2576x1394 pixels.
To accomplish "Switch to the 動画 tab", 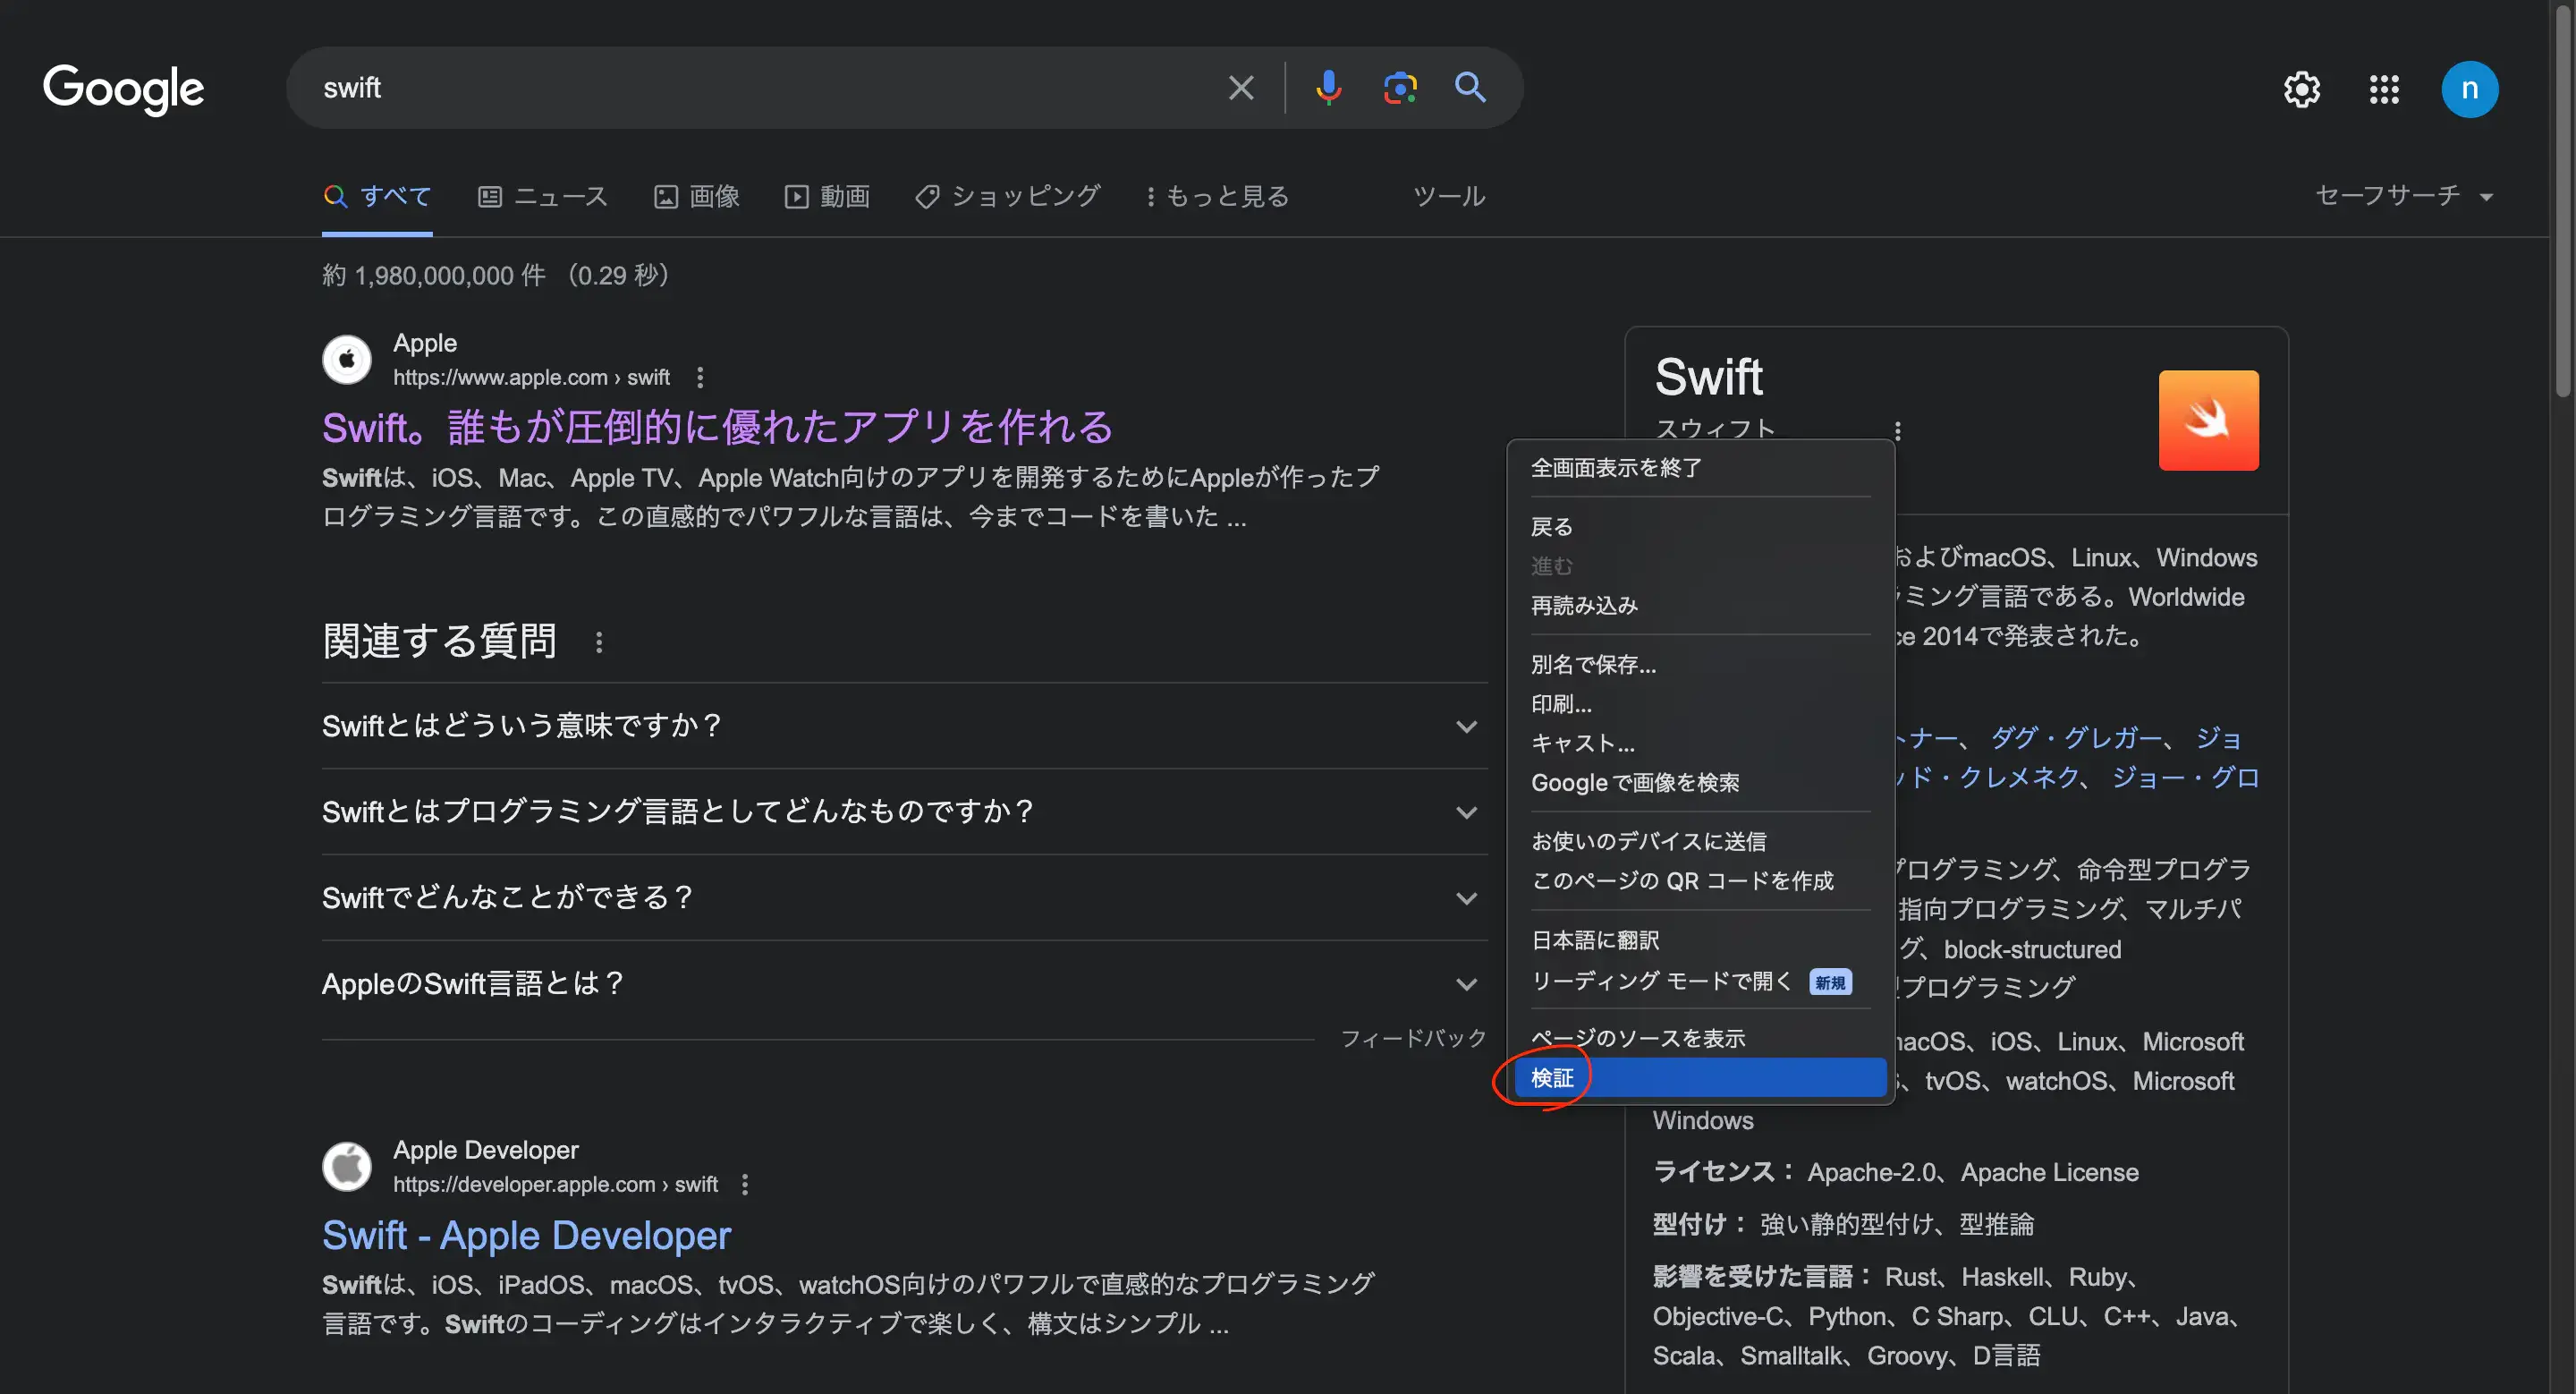I will (827, 197).
